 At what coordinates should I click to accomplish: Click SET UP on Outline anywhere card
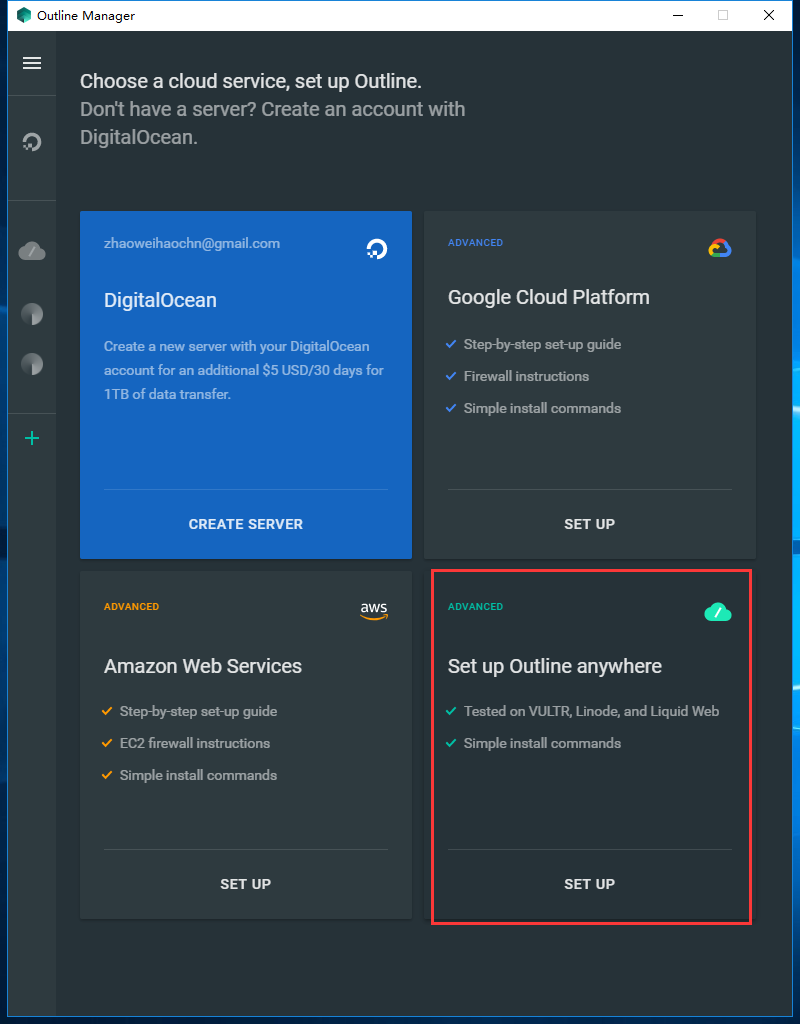(x=589, y=884)
